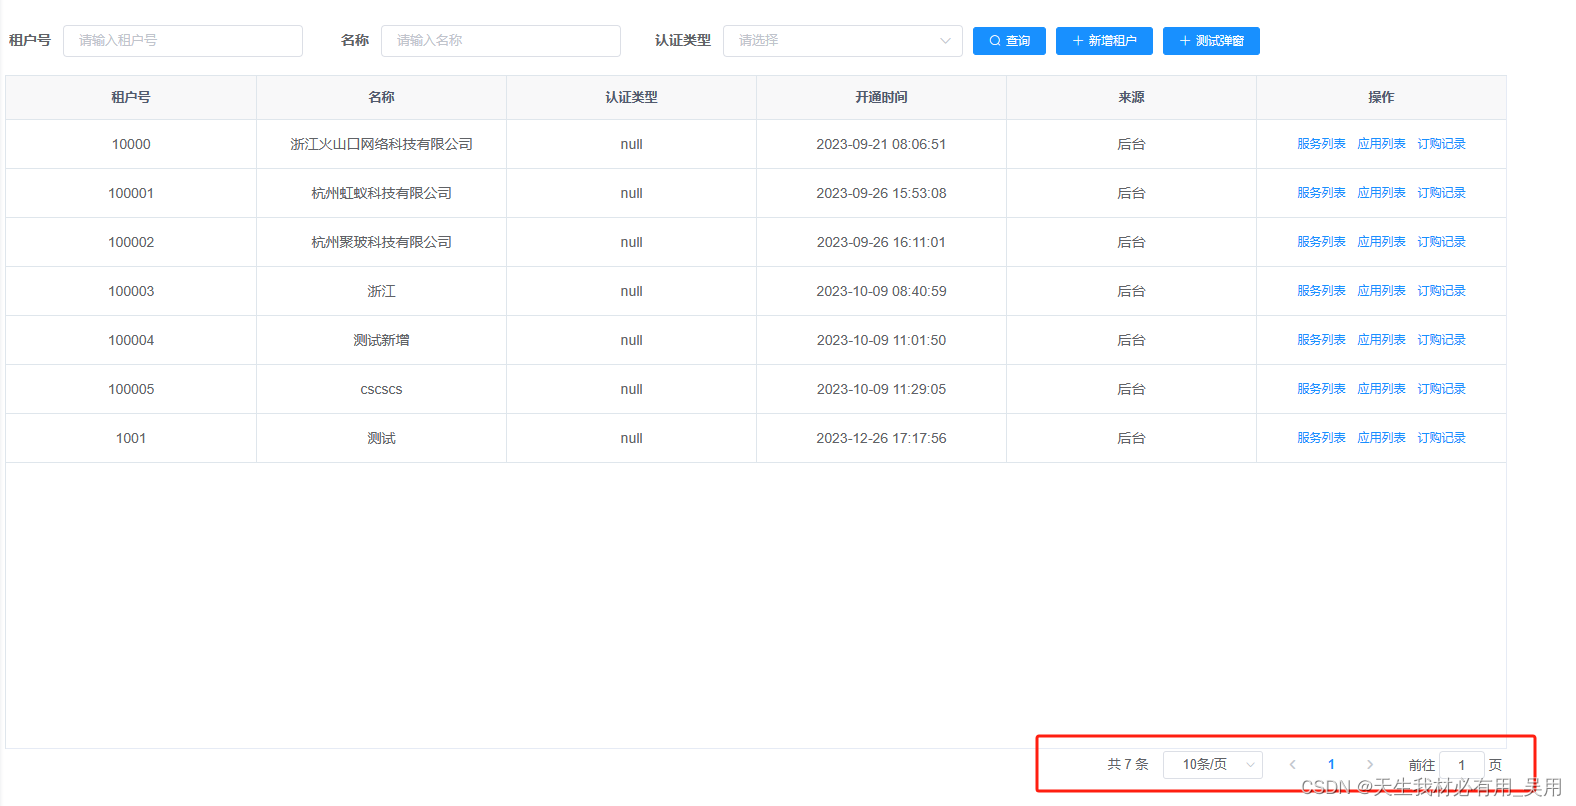This screenshot has width=1576, height=806.
Task: Select page number 1 in pagination
Action: click(x=1331, y=765)
